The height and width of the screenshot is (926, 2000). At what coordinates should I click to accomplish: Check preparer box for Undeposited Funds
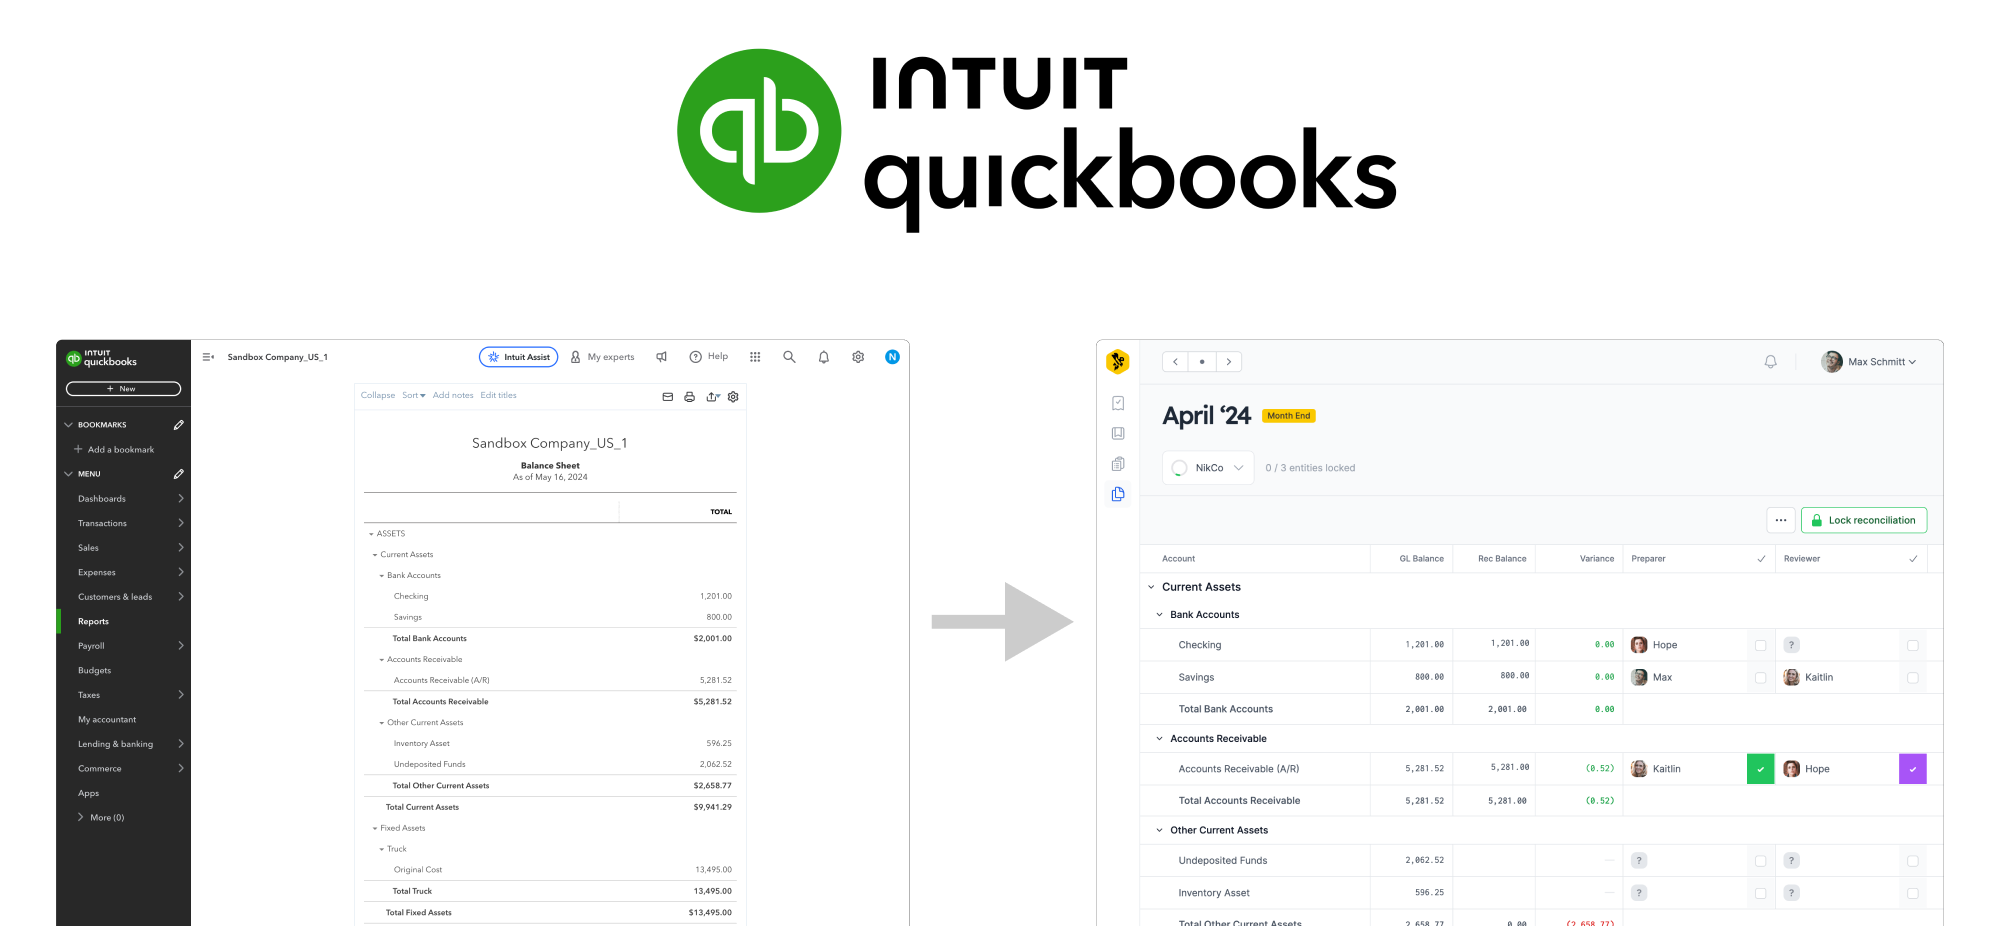pos(1760,861)
